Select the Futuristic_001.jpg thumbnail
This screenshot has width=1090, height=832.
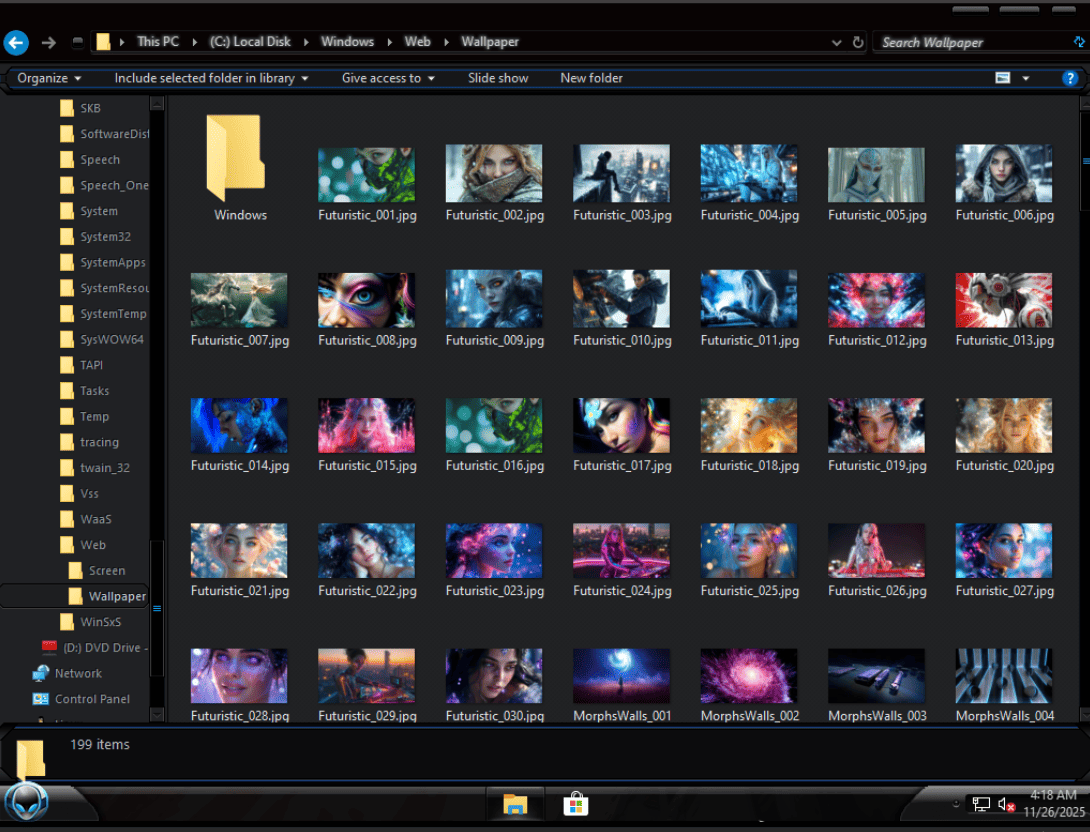[366, 174]
